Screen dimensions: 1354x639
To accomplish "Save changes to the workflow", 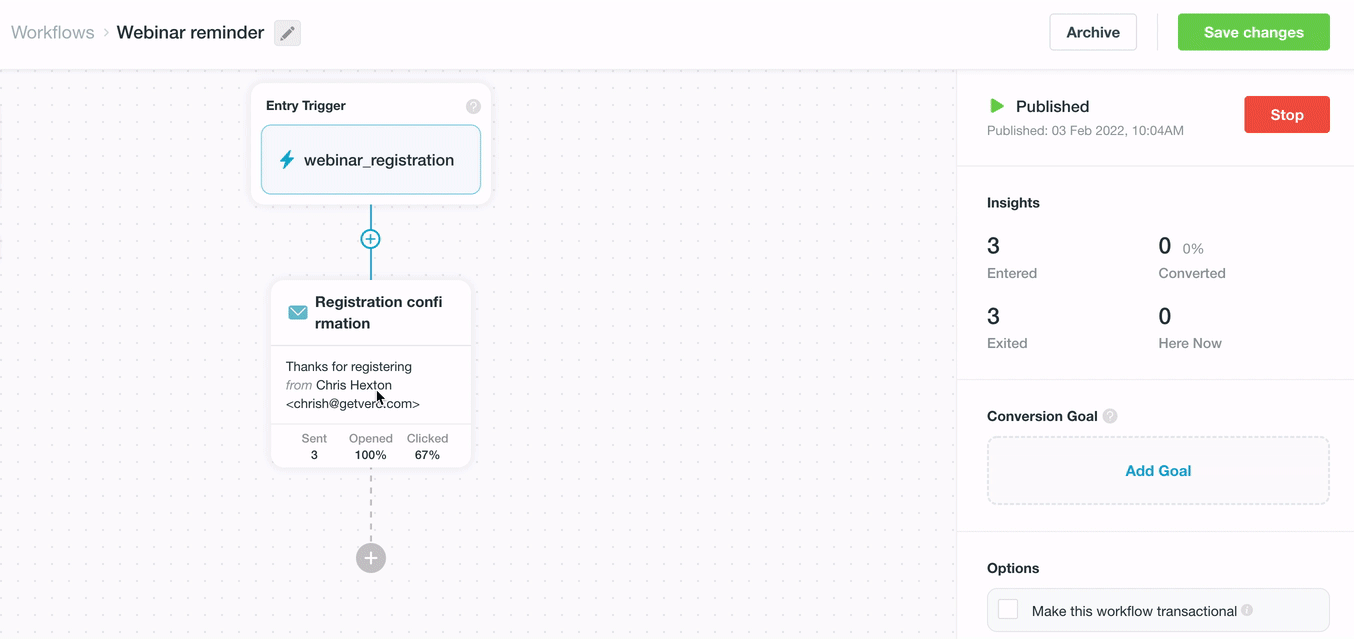I will click(x=1253, y=32).
